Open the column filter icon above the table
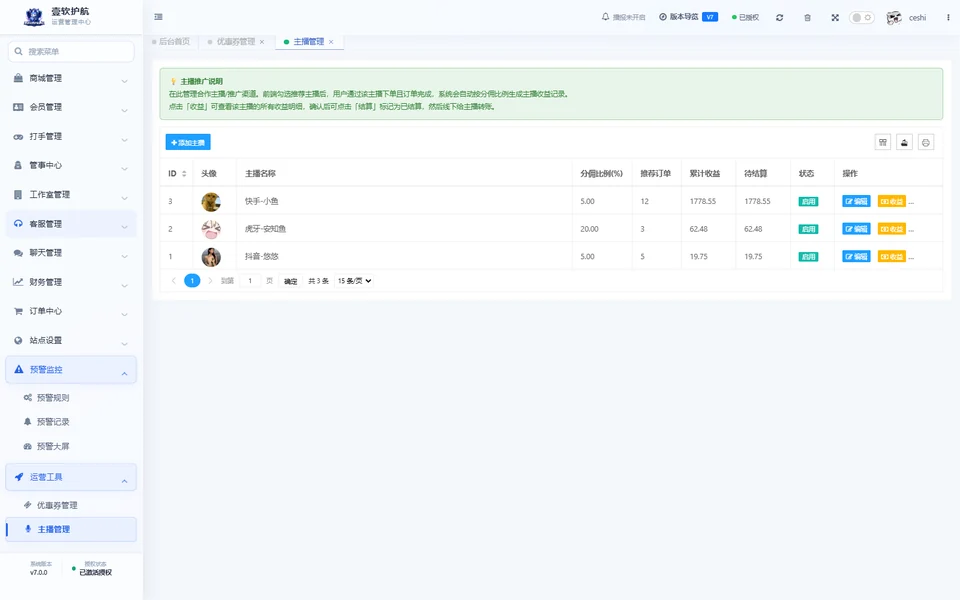 click(883, 143)
